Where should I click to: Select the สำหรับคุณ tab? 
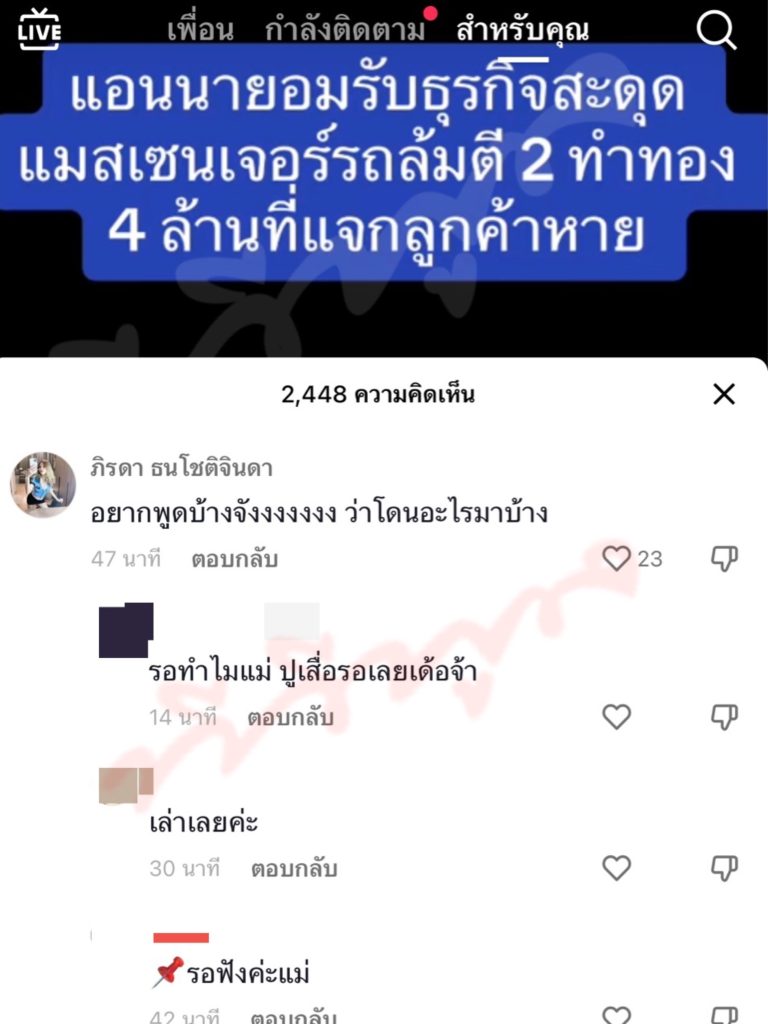[522, 30]
